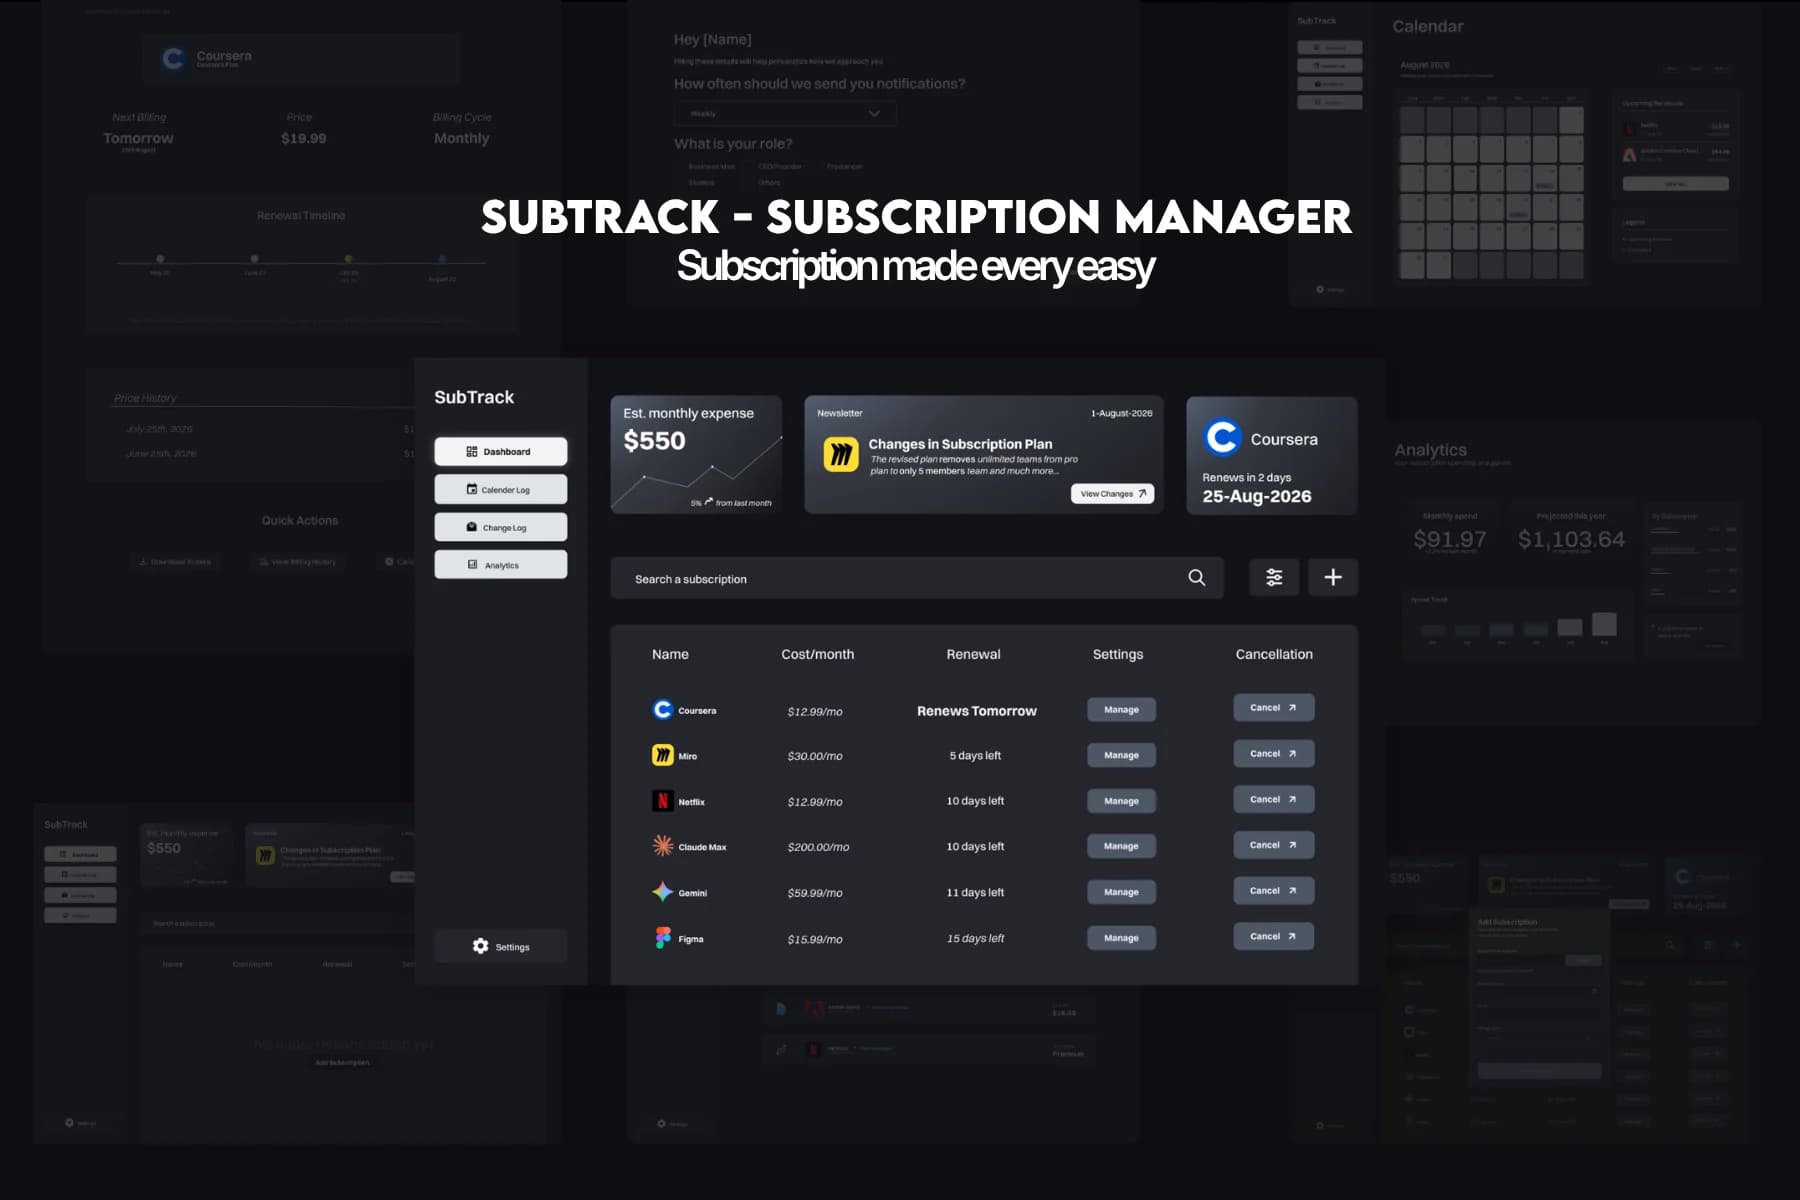
Task: Click $1,103.64 in background Analytics screen
Action: [1571, 539]
